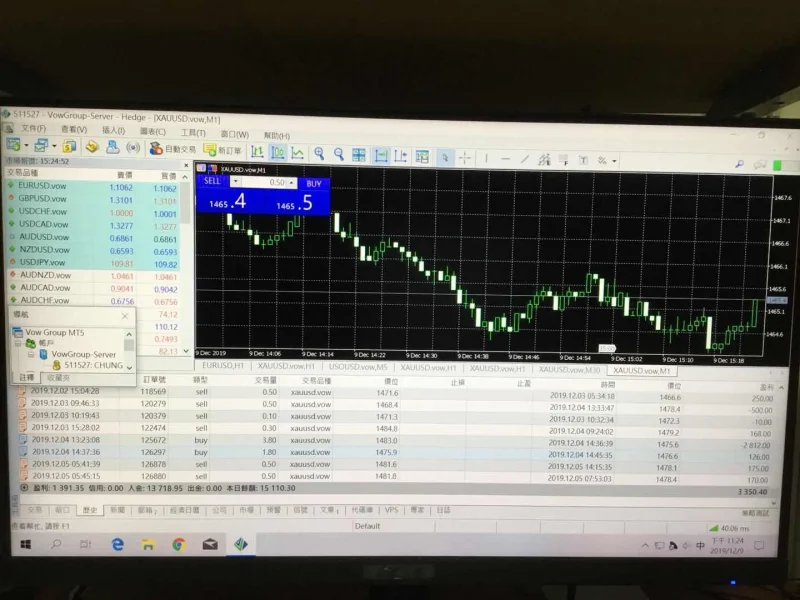Switch to the USOUSD.vow,M5 chart tab

[x=358, y=367]
